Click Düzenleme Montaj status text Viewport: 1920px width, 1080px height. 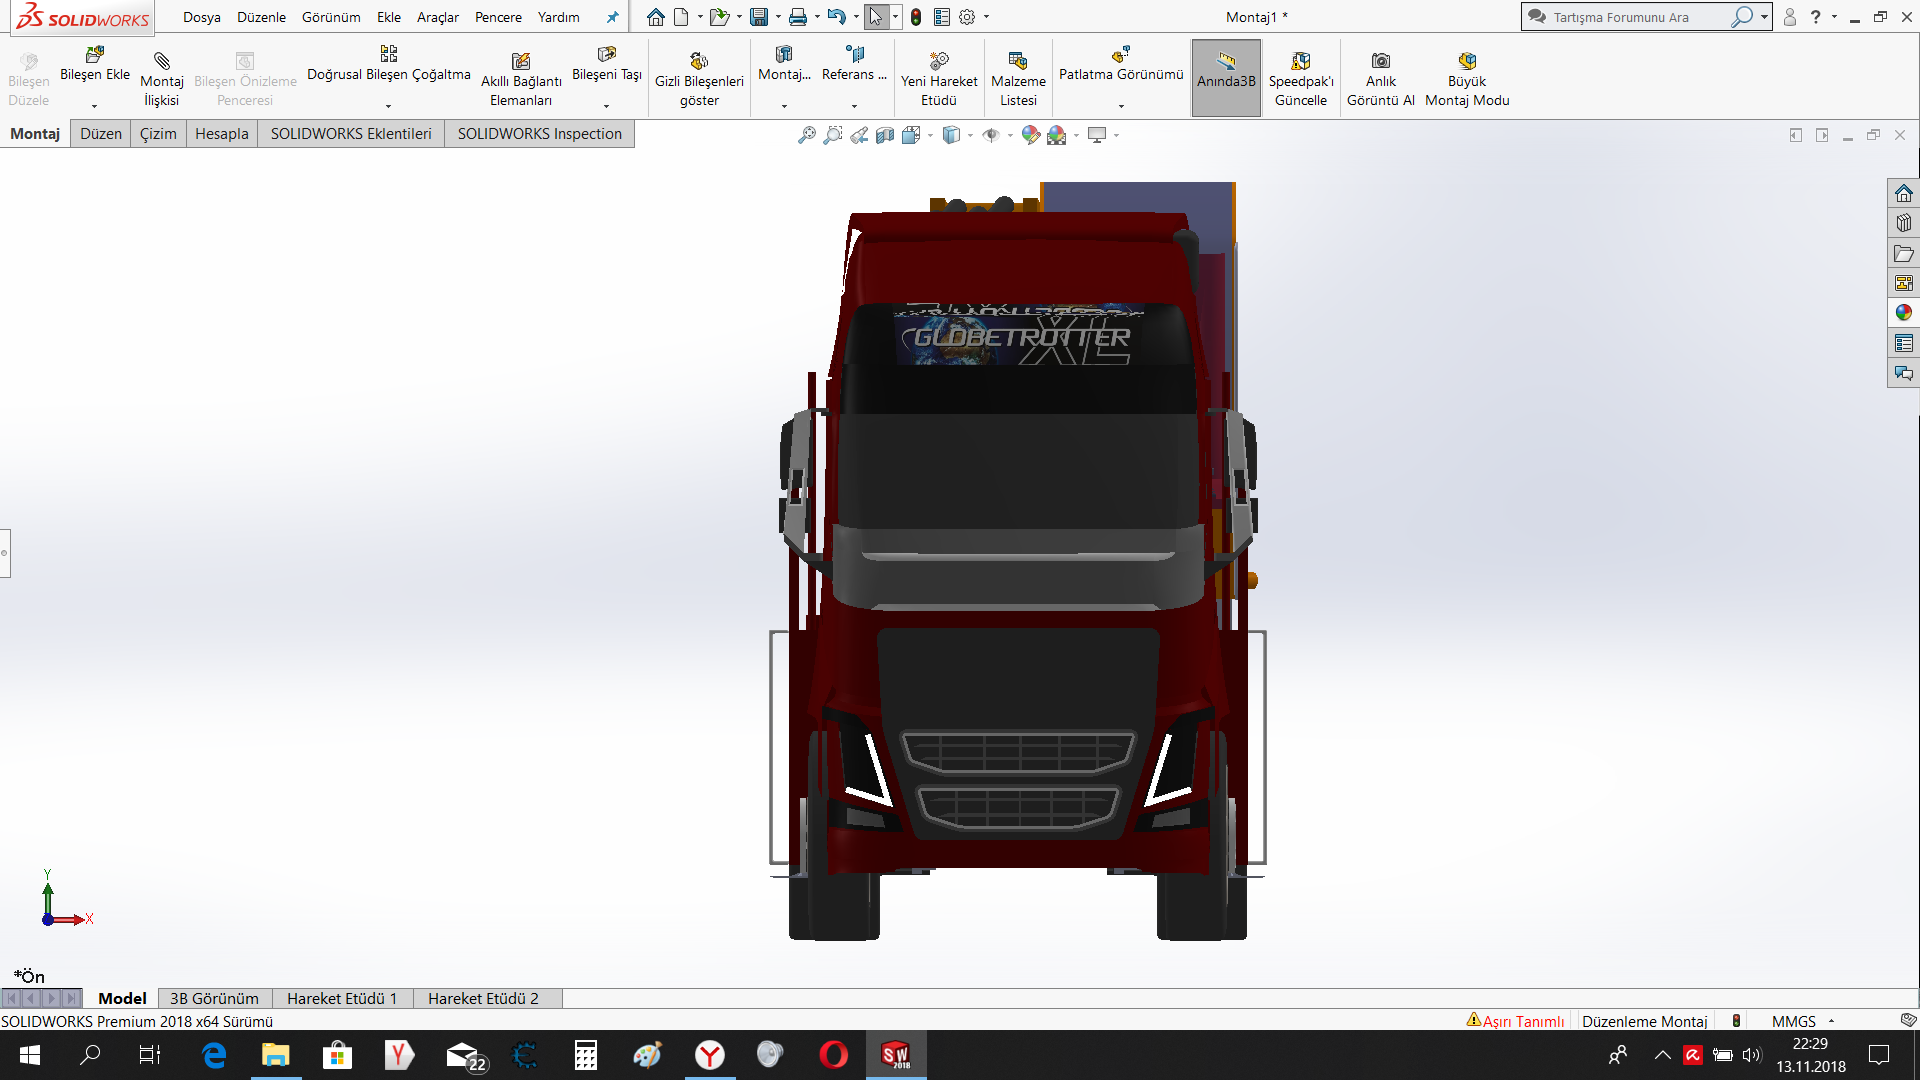pos(1644,1021)
